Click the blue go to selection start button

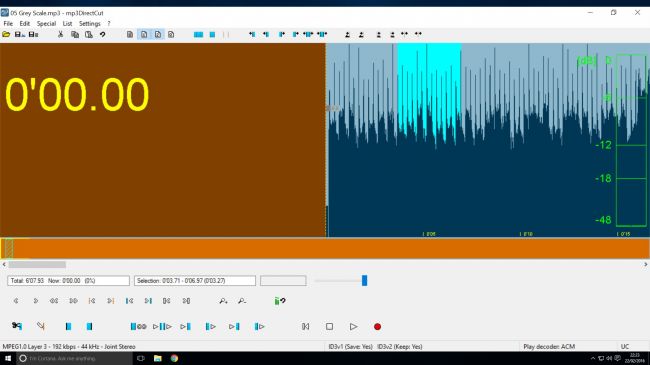pyautogui.click(x=129, y=301)
